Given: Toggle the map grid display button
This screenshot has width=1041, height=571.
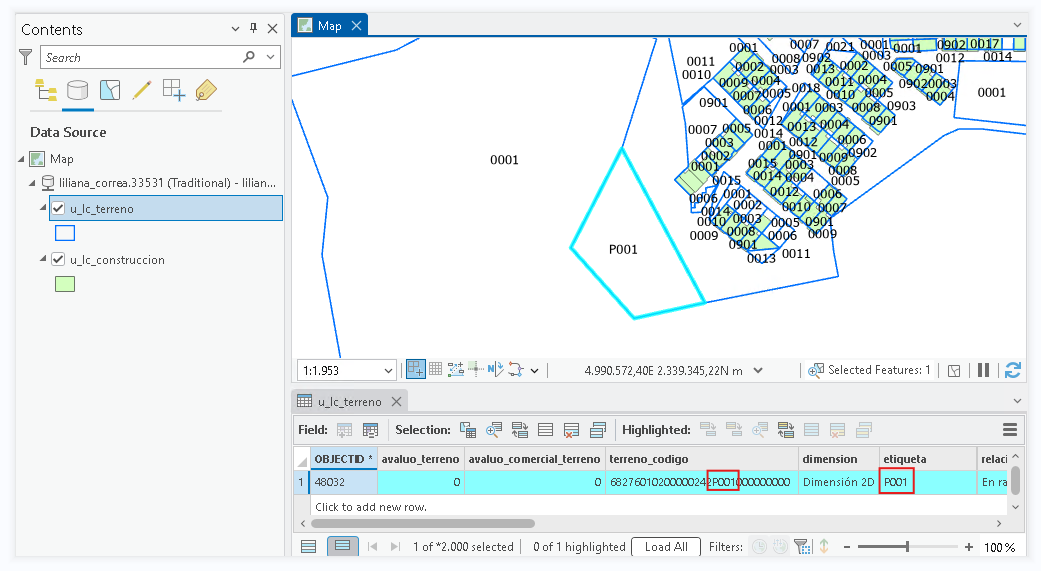Looking at the screenshot, I should (x=436, y=369).
